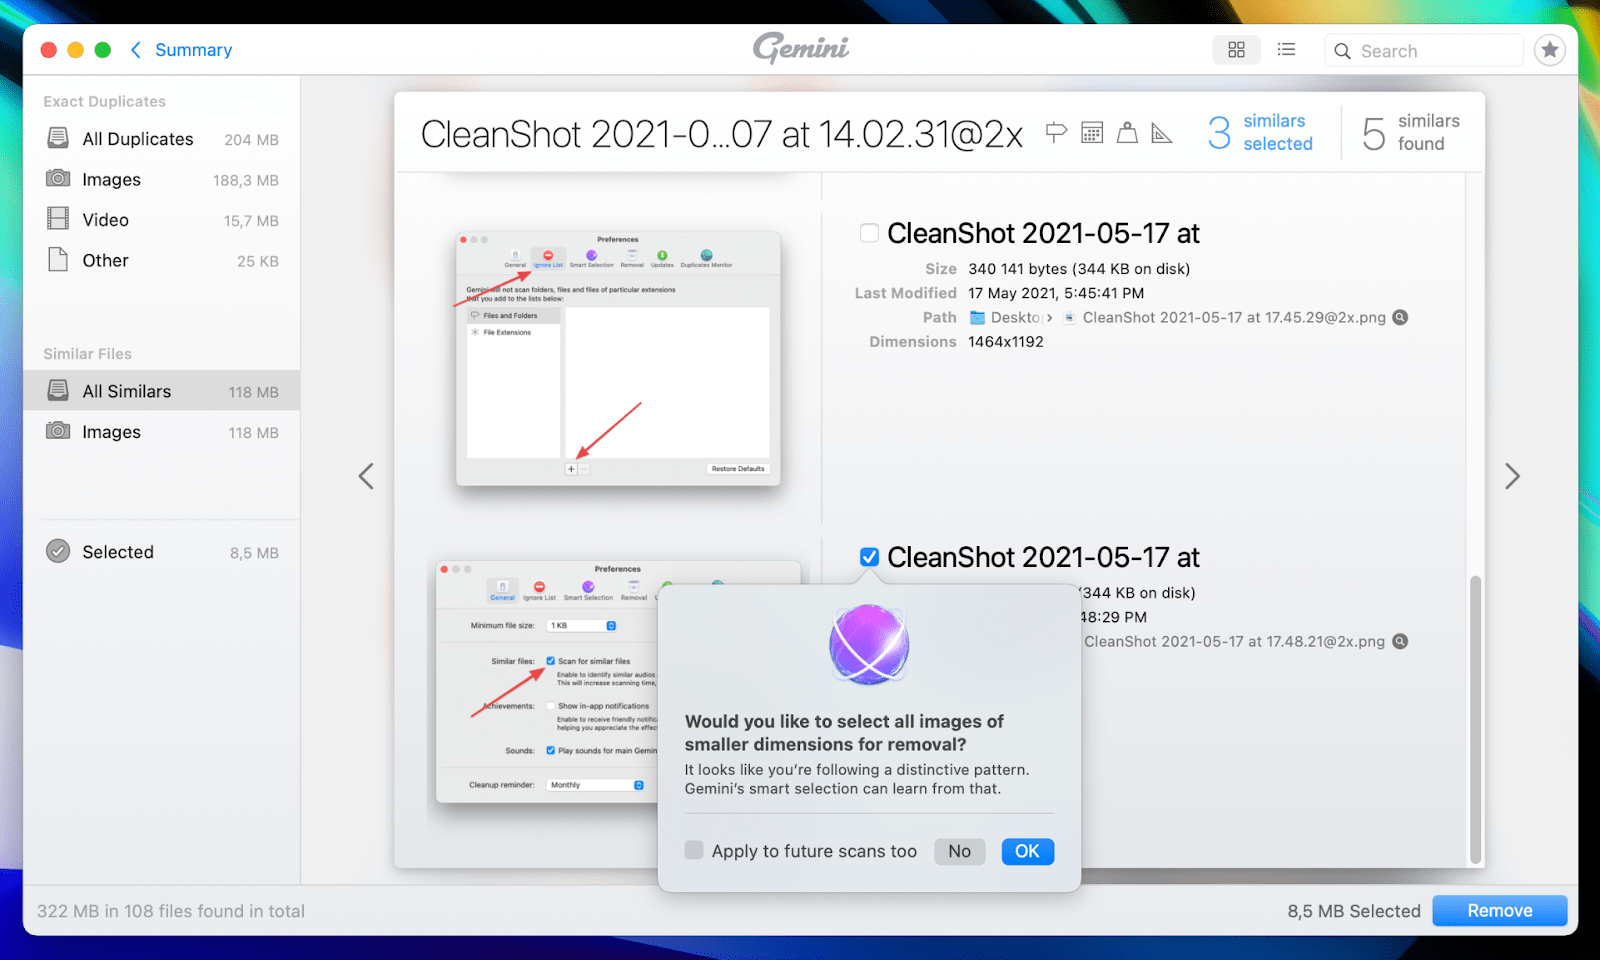1600x960 pixels.
Task: Sort by date calendar icon
Action: pos(1092,132)
